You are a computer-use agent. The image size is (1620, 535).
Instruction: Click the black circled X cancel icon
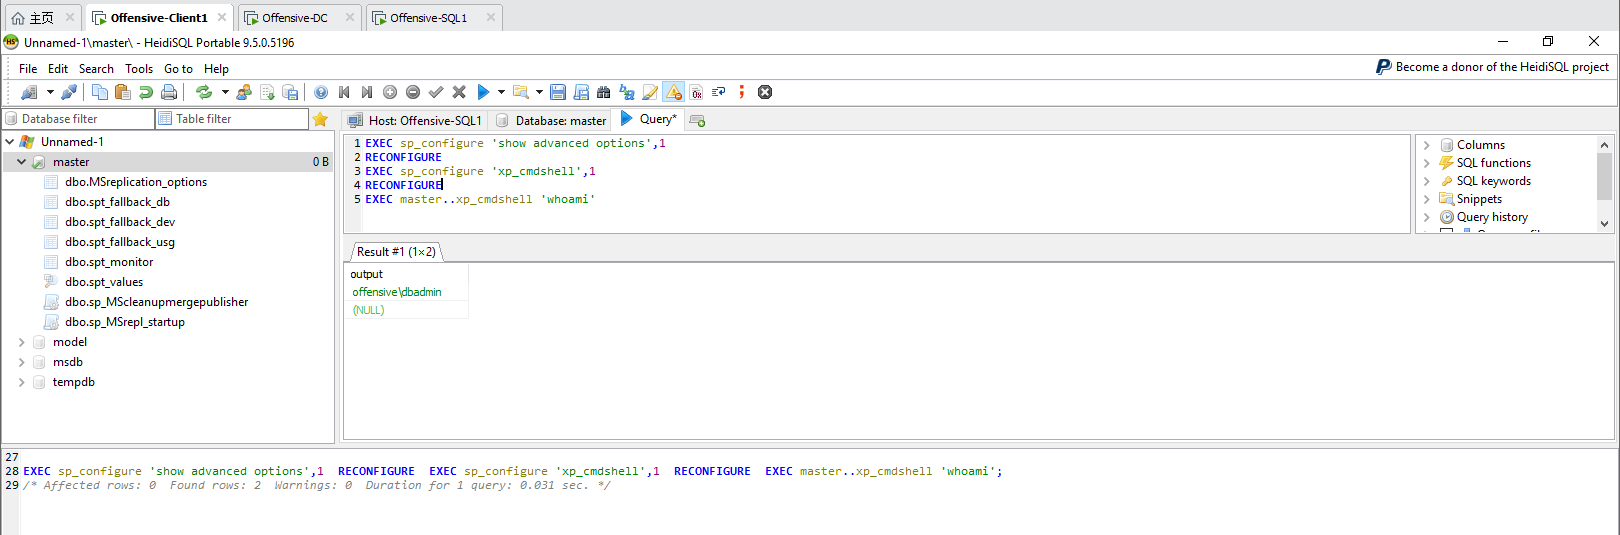[765, 92]
